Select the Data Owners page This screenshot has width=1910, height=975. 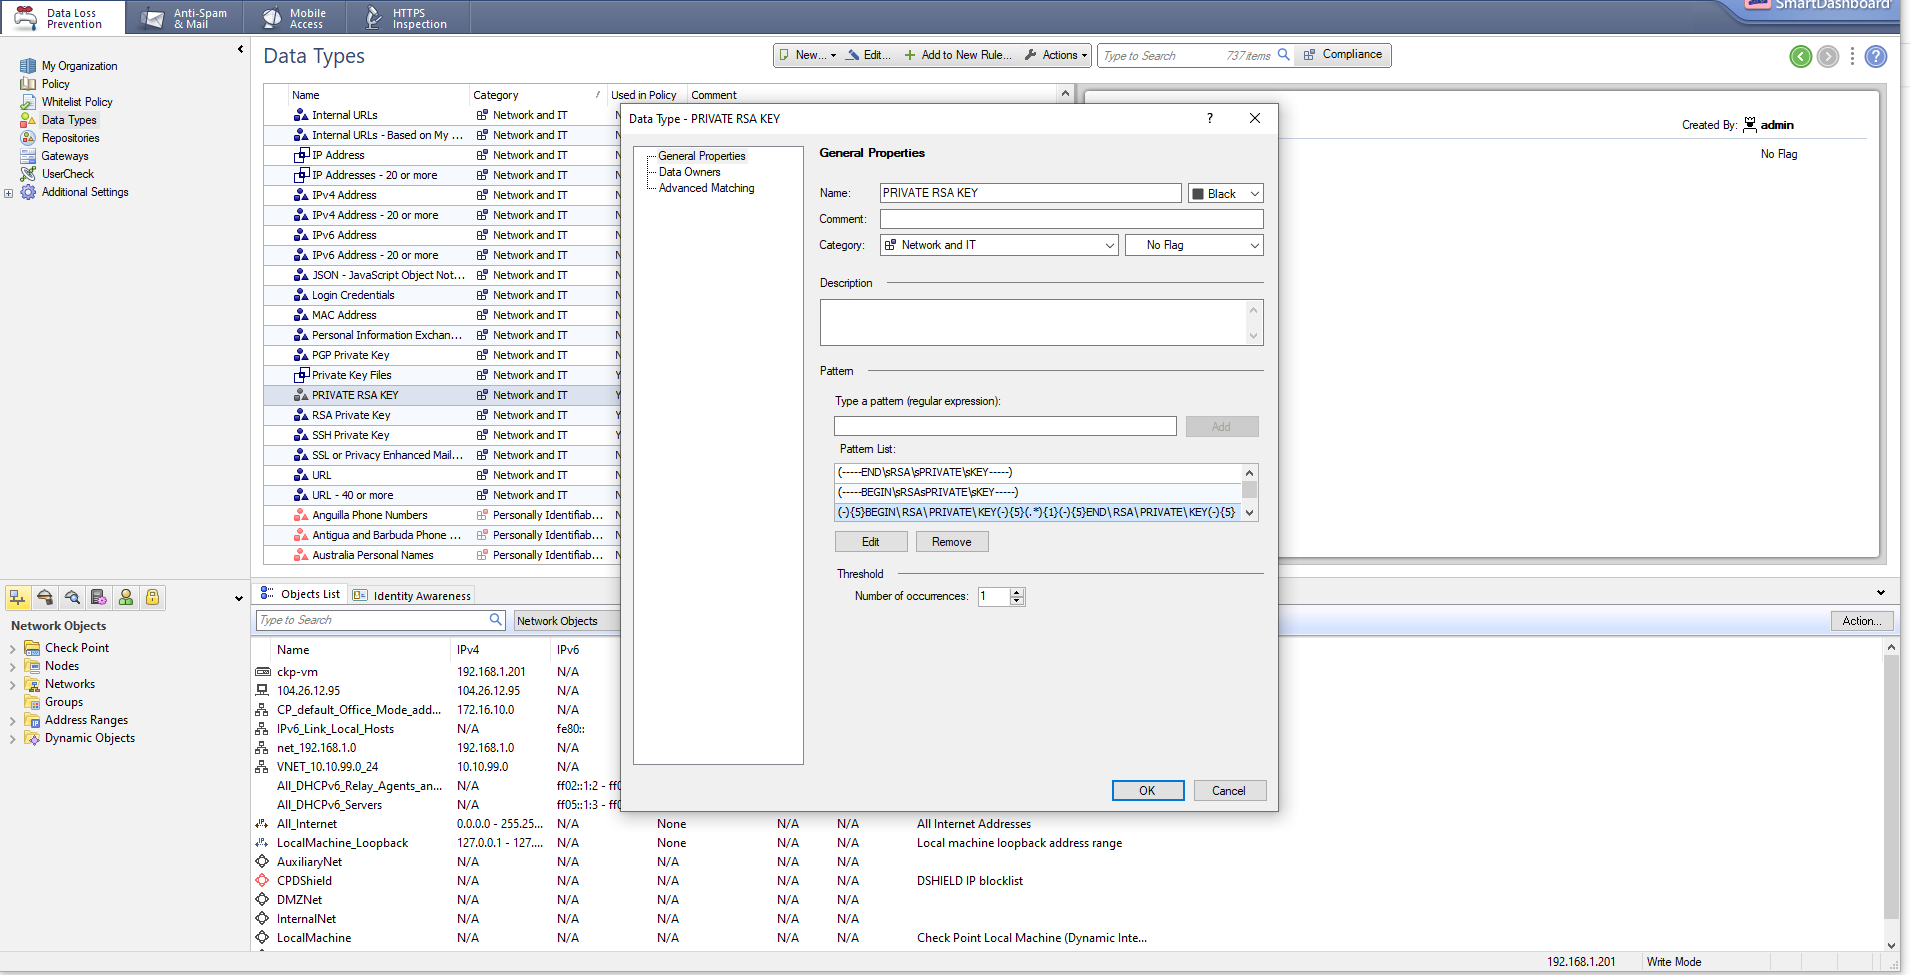690,171
